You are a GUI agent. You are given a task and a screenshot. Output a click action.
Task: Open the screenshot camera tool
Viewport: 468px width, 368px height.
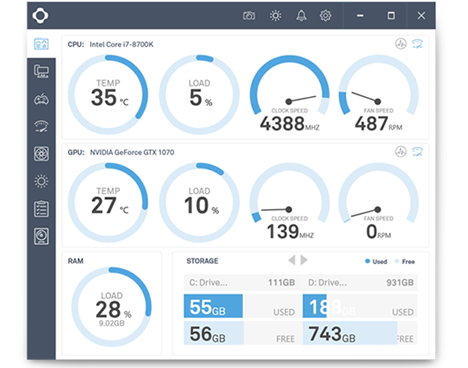pyautogui.click(x=249, y=16)
